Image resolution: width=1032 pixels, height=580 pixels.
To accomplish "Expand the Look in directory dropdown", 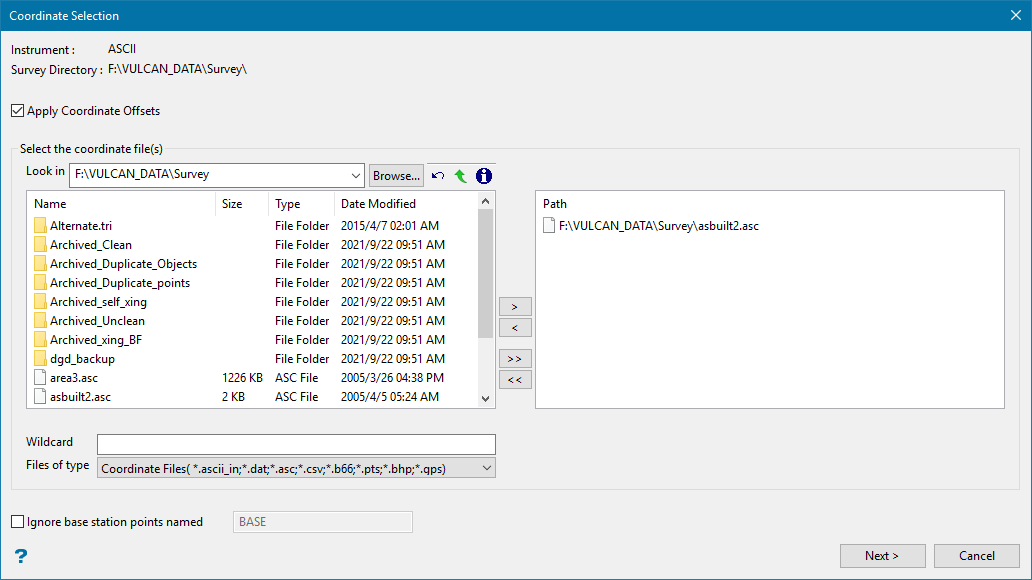I will click(355, 175).
